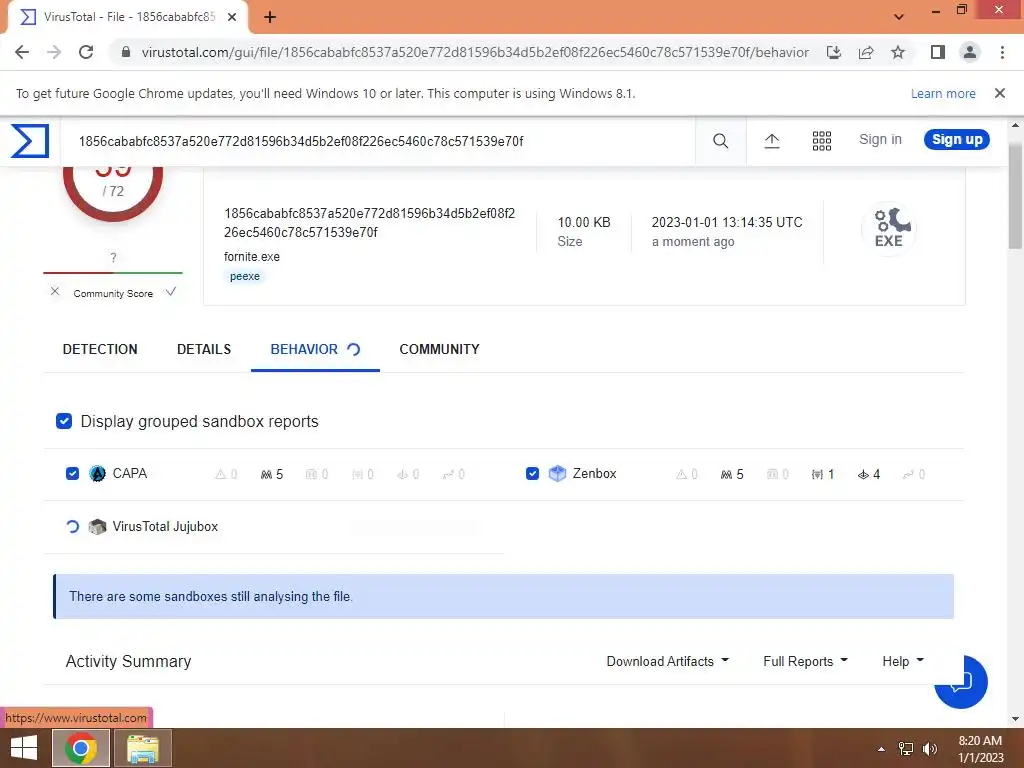Viewport: 1024px width, 768px height.
Task: Click the community score downvote X
Action: [55, 291]
